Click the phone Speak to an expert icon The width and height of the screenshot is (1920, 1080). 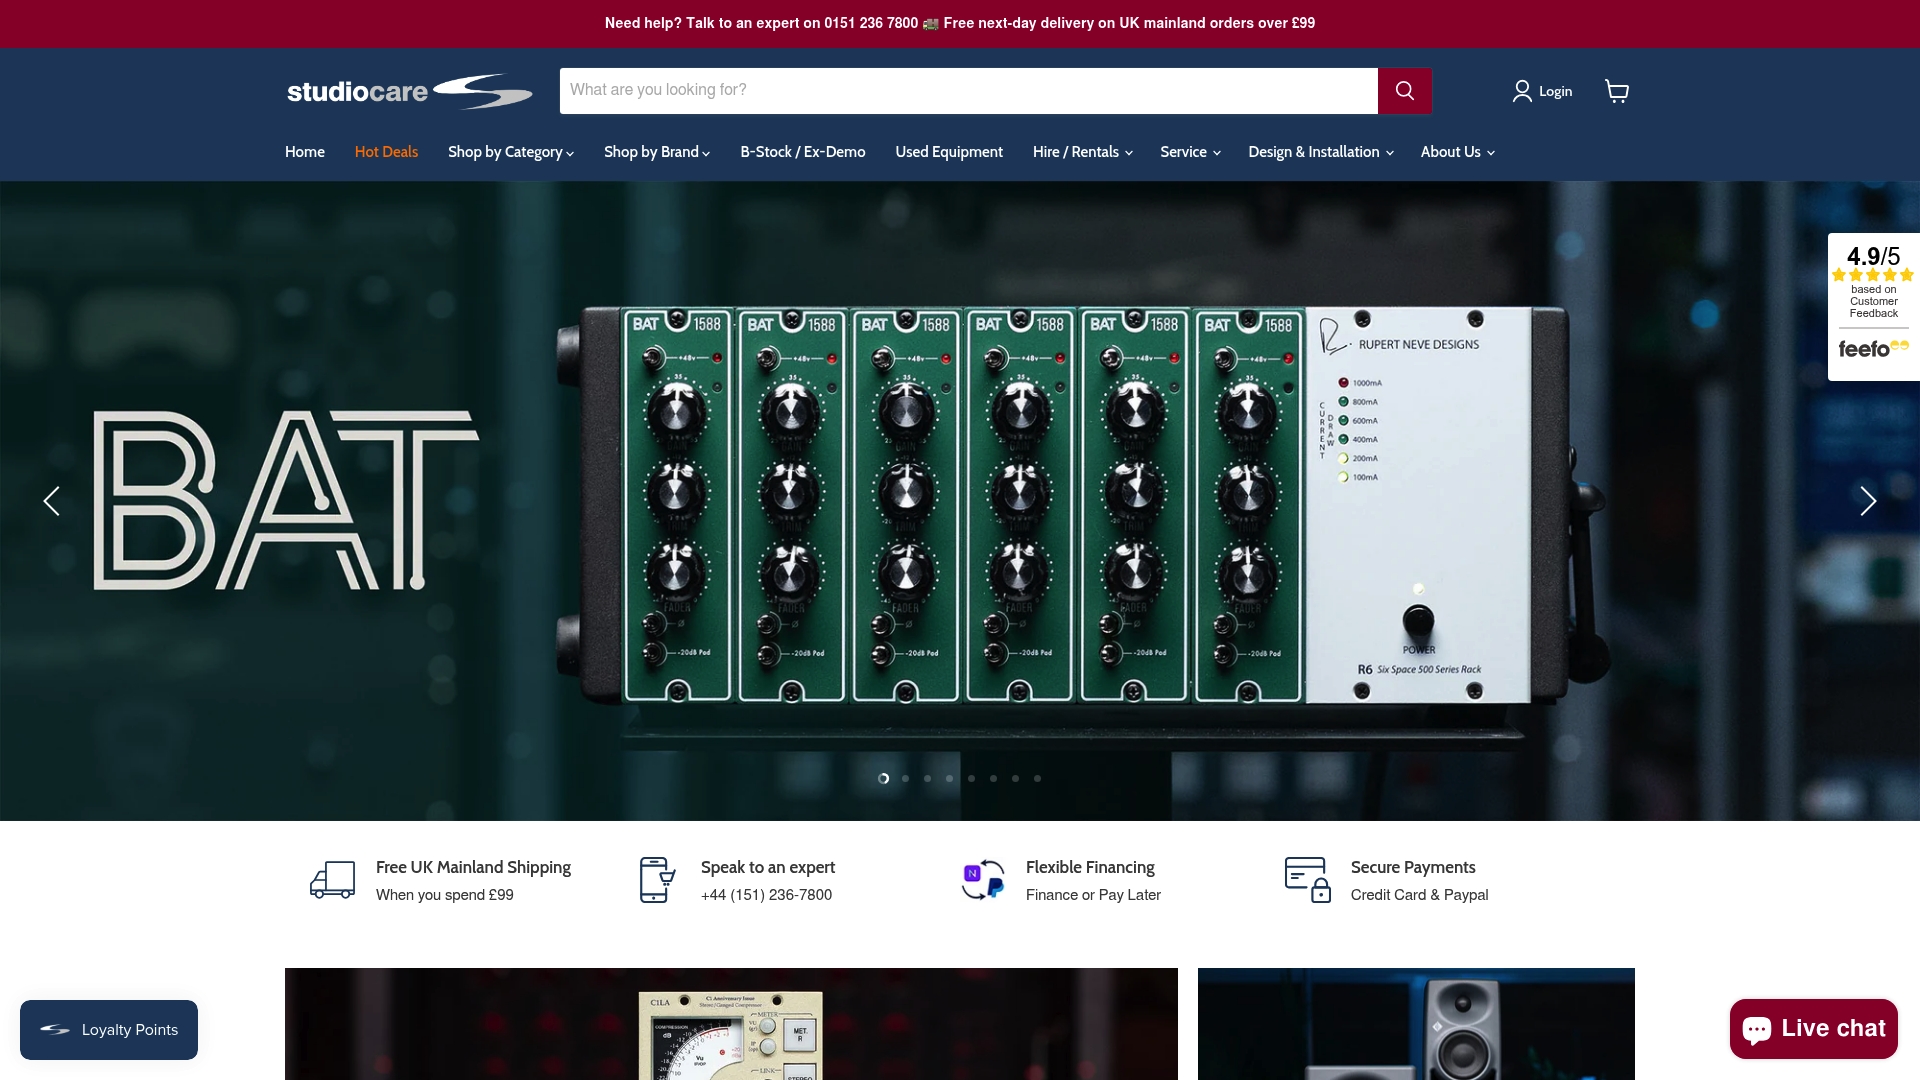(657, 880)
